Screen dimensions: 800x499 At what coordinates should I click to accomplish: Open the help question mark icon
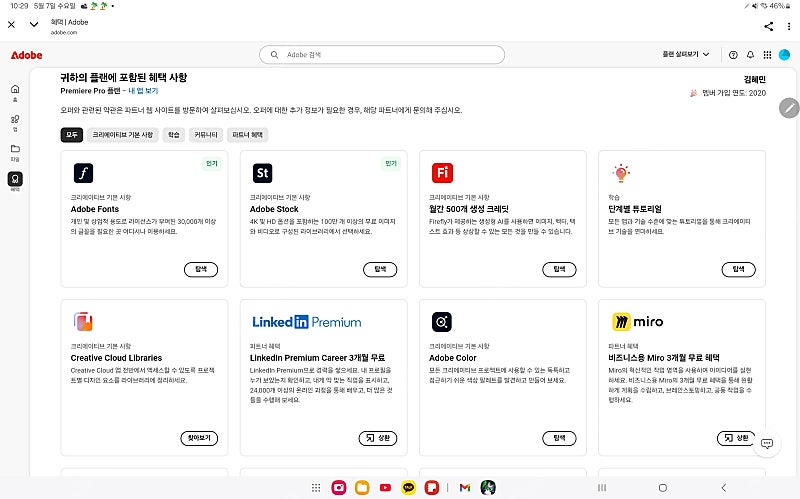(733, 55)
